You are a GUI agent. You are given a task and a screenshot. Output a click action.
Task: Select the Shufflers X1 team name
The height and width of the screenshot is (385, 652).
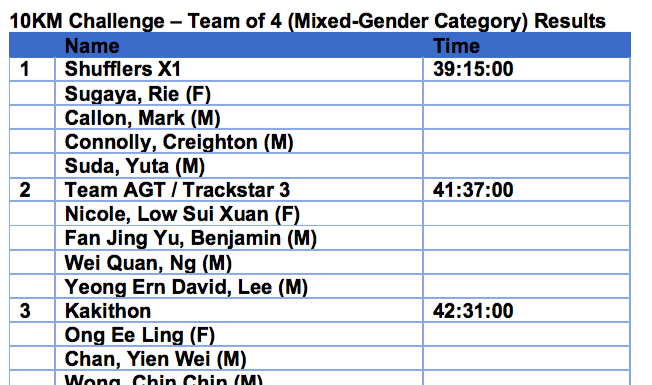point(123,69)
